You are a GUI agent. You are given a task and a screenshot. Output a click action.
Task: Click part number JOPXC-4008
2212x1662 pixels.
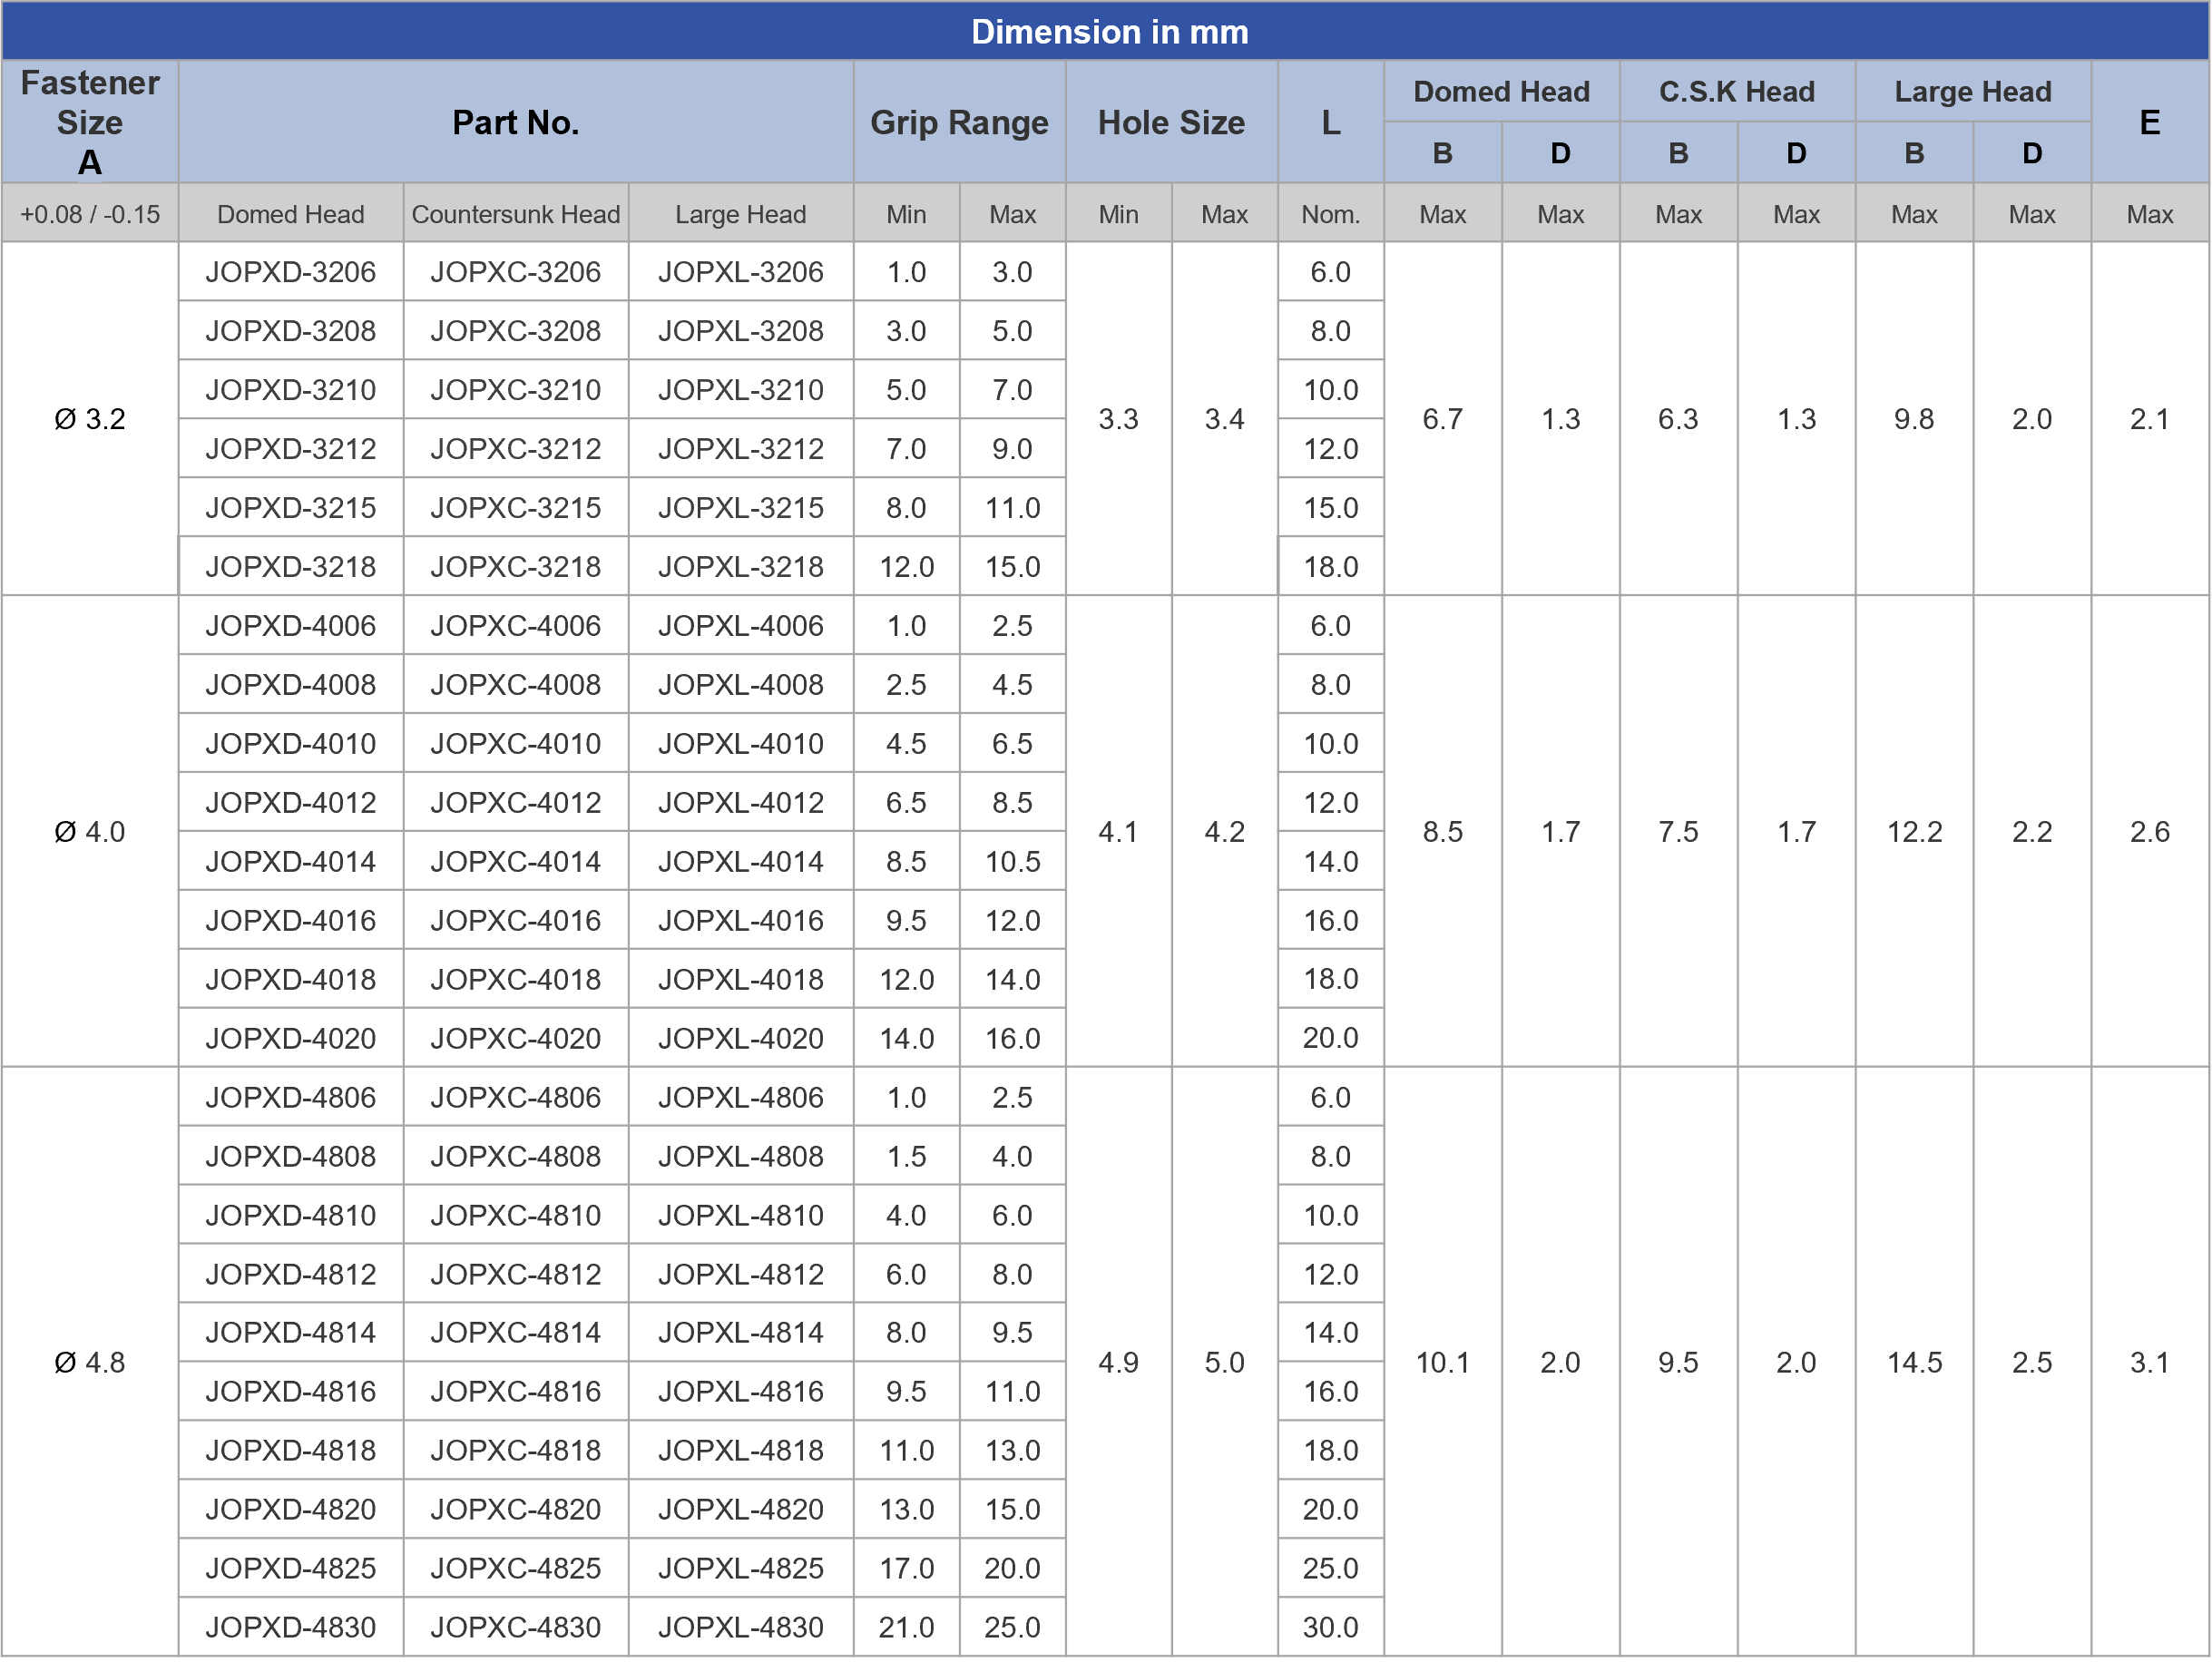[x=516, y=685]
